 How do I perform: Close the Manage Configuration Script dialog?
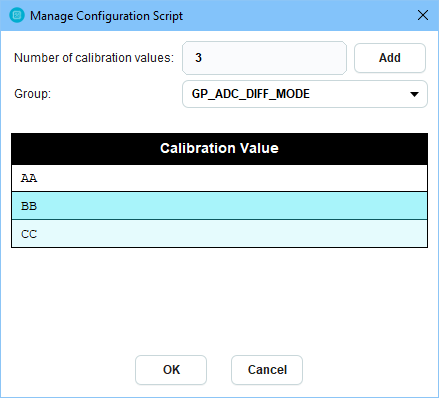pyautogui.click(x=423, y=15)
